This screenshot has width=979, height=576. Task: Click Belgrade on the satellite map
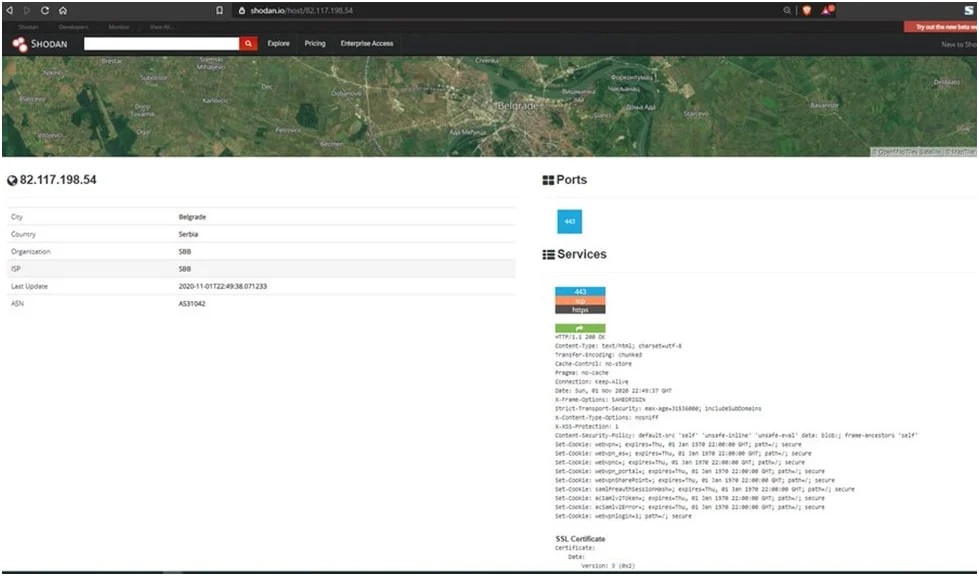[520, 103]
